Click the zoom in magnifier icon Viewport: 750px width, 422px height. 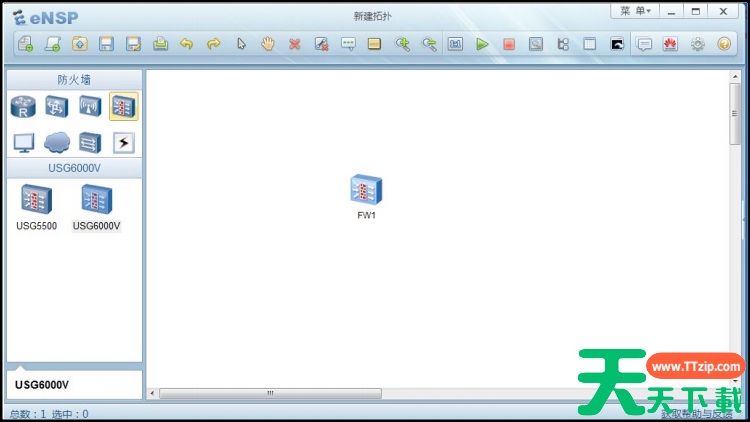tap(402, 44)
